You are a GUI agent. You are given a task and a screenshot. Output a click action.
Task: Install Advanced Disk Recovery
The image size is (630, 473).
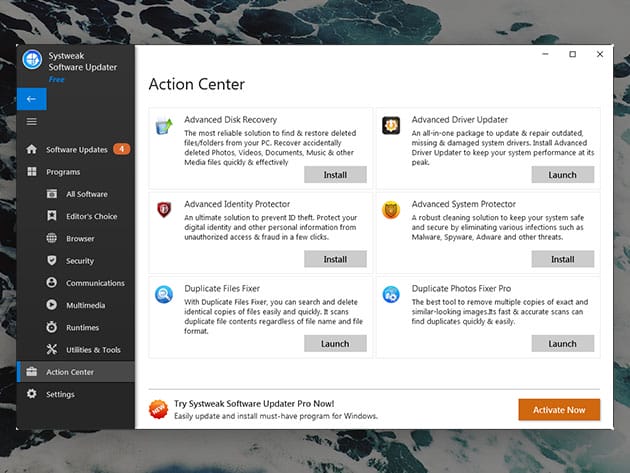335,175
